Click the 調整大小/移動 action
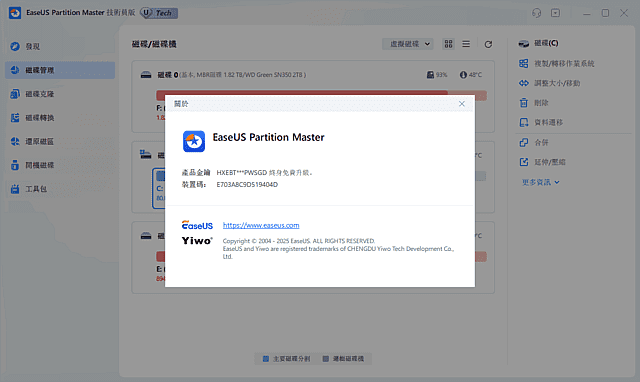Image resolution: width=640 pixels, height=382 pixels. click(557, 83)
